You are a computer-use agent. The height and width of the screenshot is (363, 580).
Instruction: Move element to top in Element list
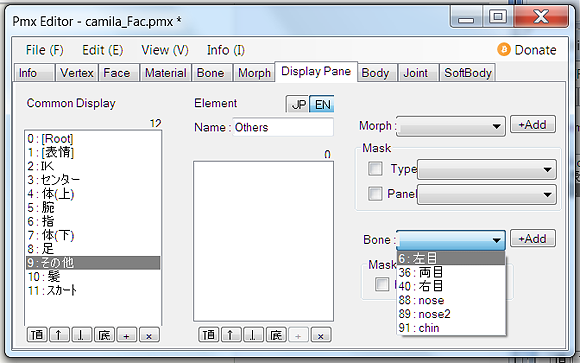[209, 335]
